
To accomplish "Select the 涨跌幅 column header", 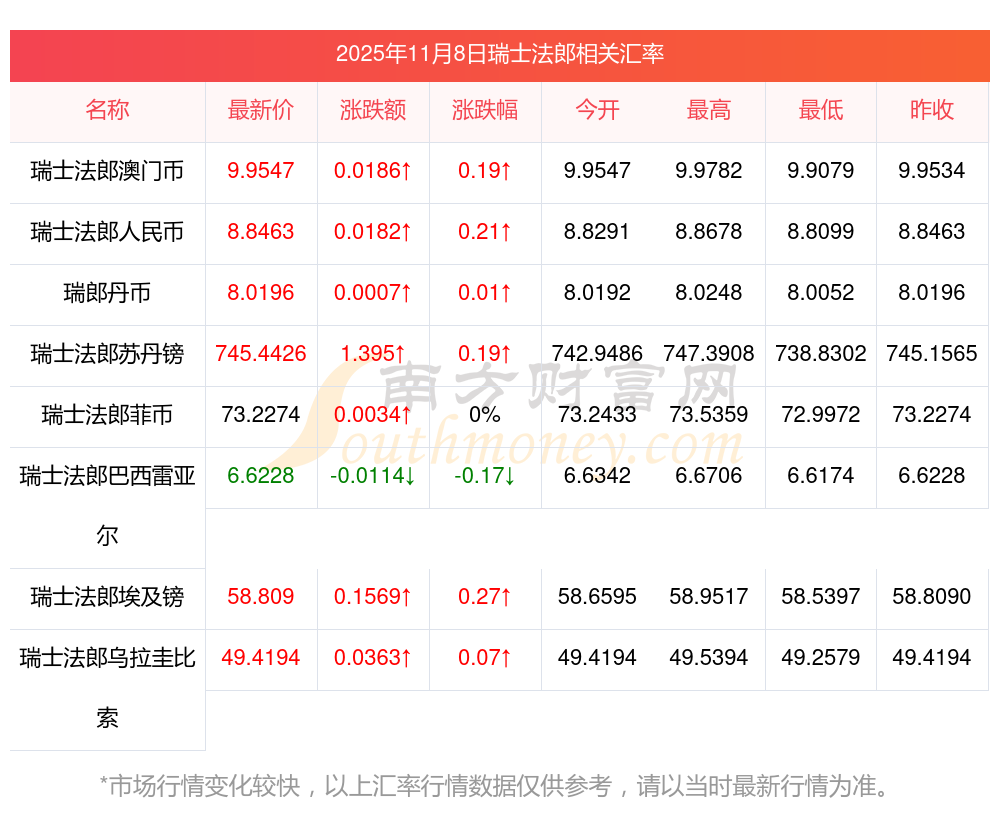I will [x=485, y=110].
